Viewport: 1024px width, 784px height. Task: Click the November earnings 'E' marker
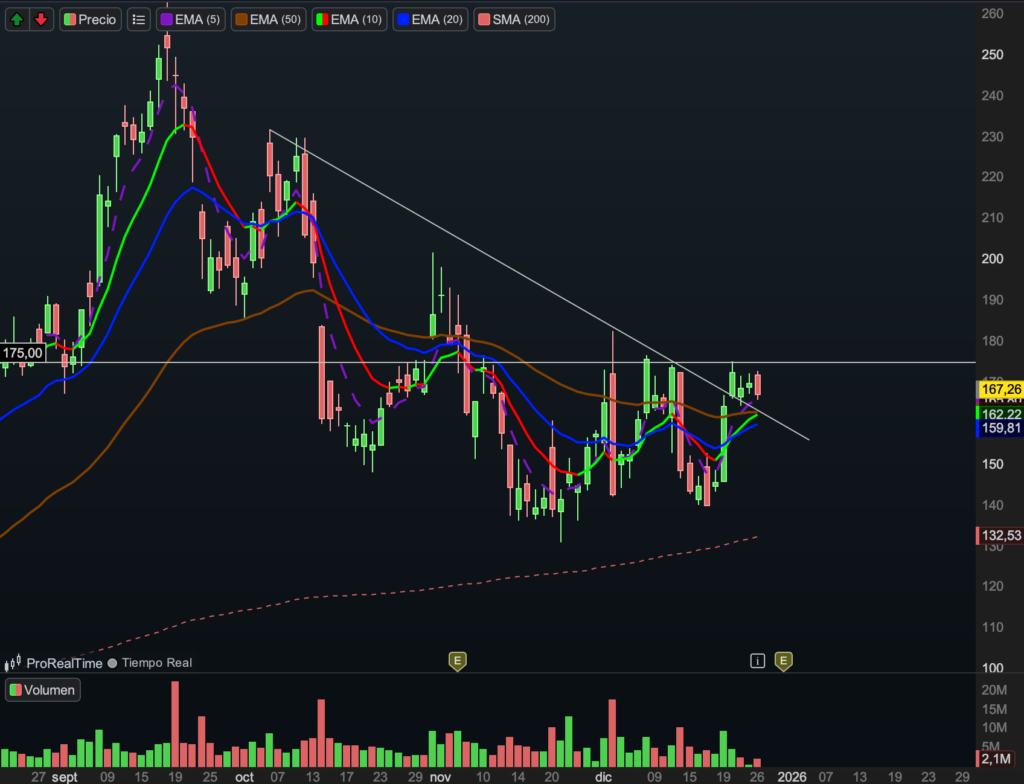tap(457, 660)
